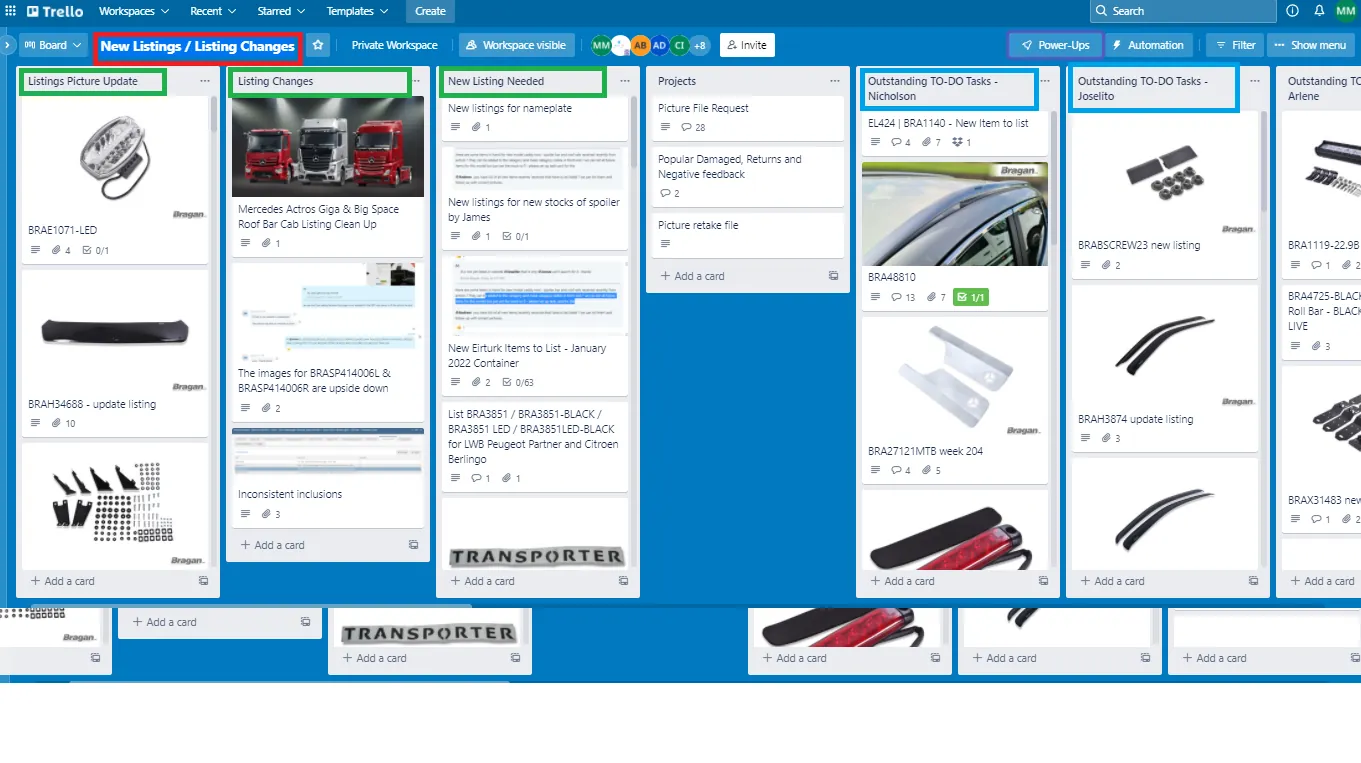The width and height of the screenshot is (1361, 763).
Task: Click the CI board member avatar
Action: [x=680, y=45]
